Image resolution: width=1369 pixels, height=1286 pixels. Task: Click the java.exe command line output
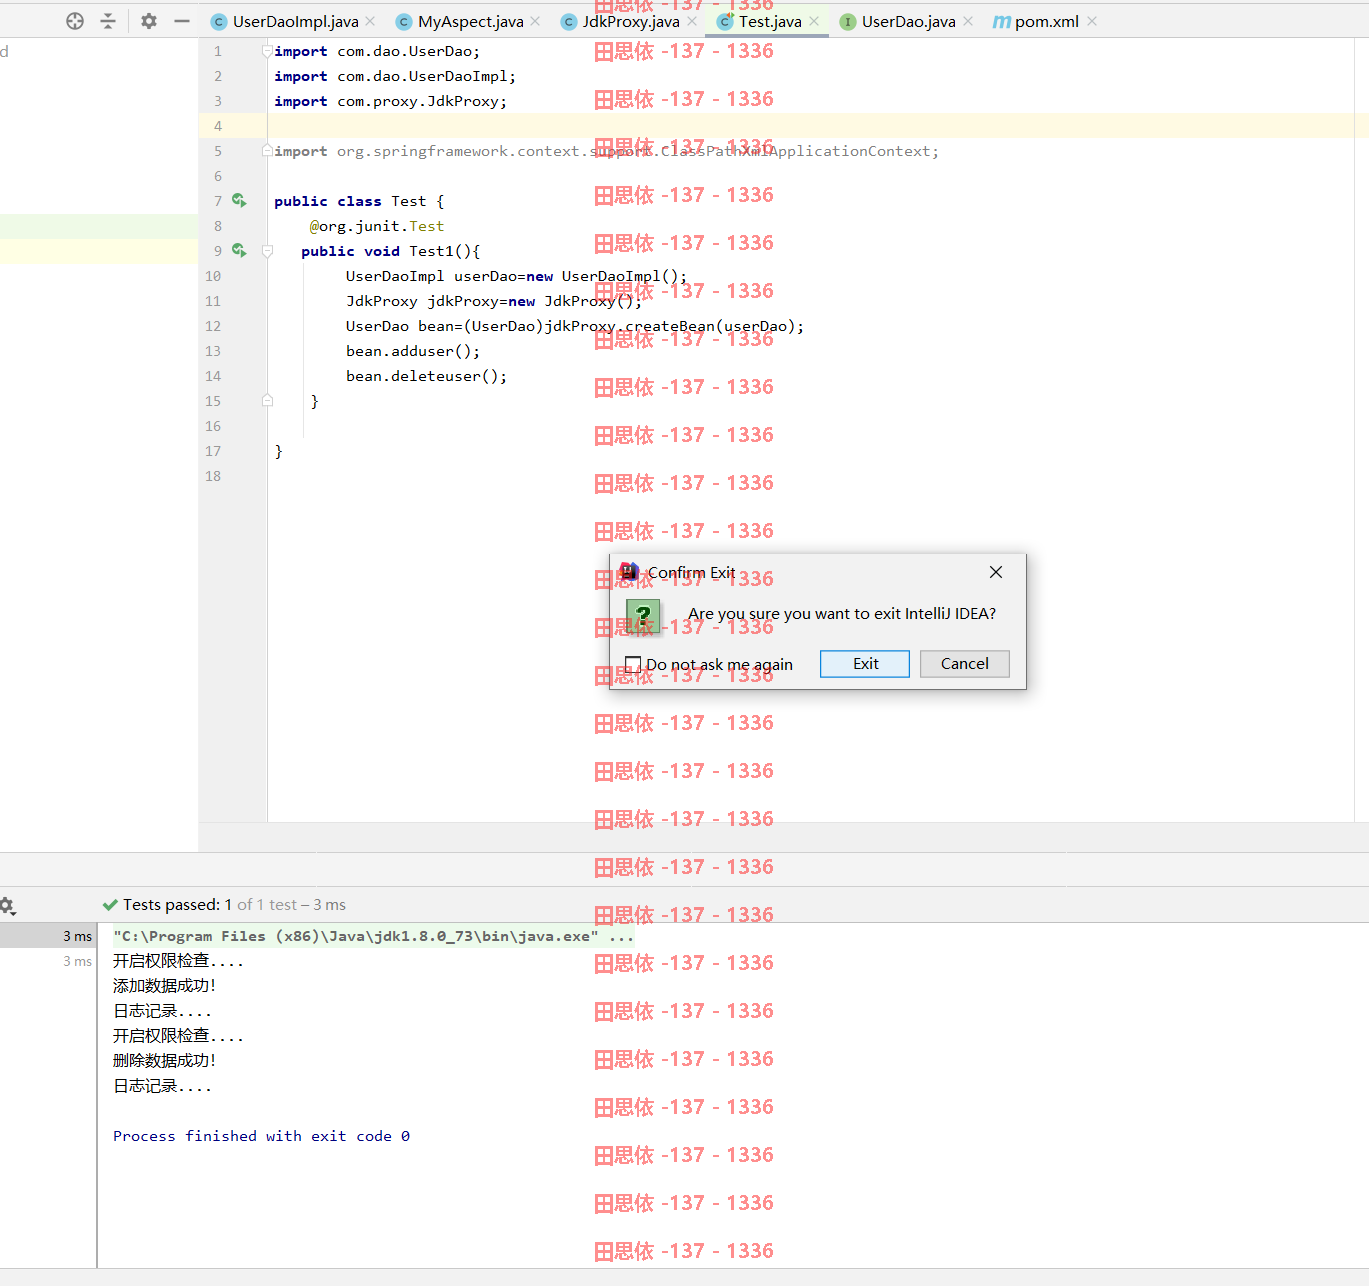point(373,936)
